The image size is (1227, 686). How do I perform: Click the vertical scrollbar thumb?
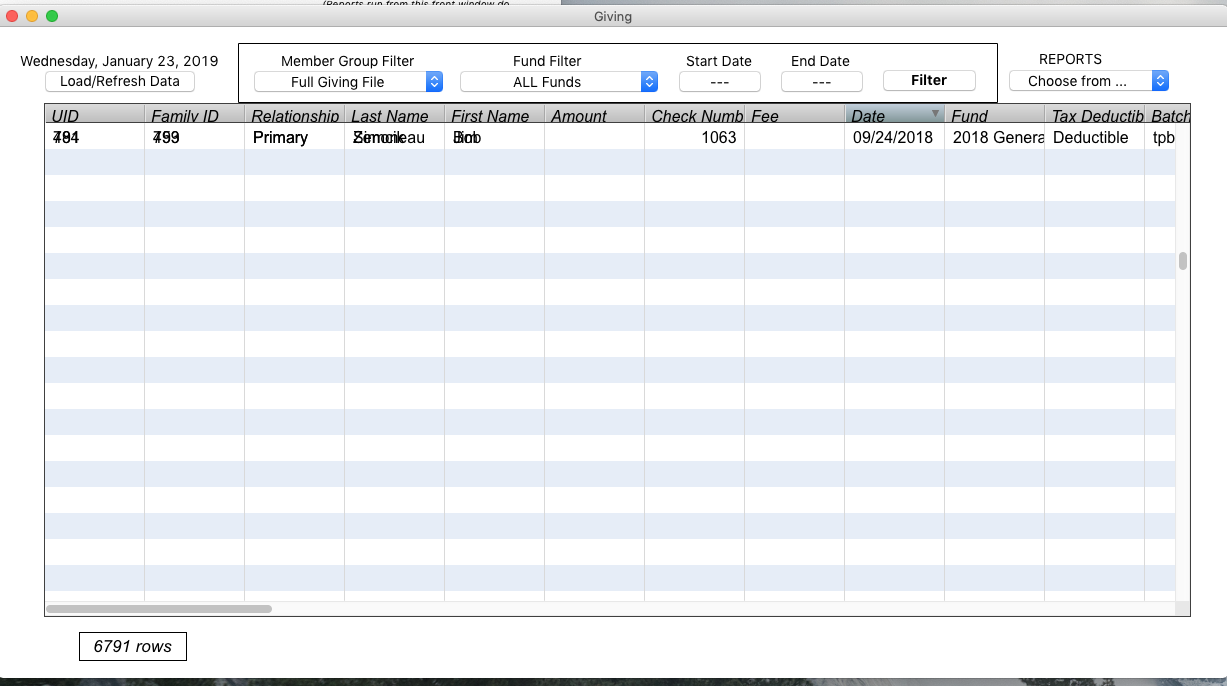point(1182,261)
